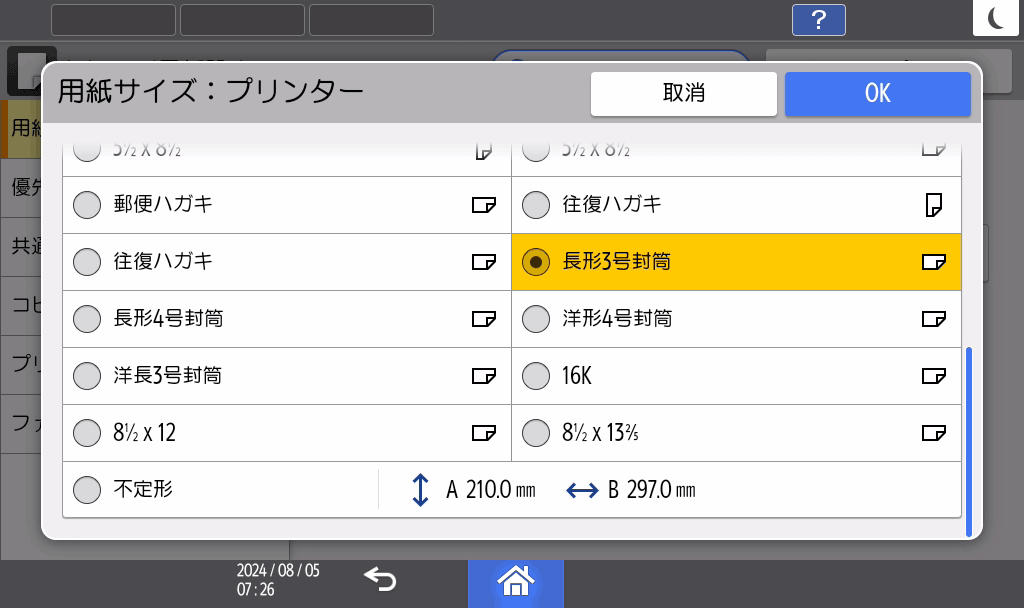Tap the horizontal arrow B dimension icon
This screenshot has height=608, width=1024.
click(582, 490)
